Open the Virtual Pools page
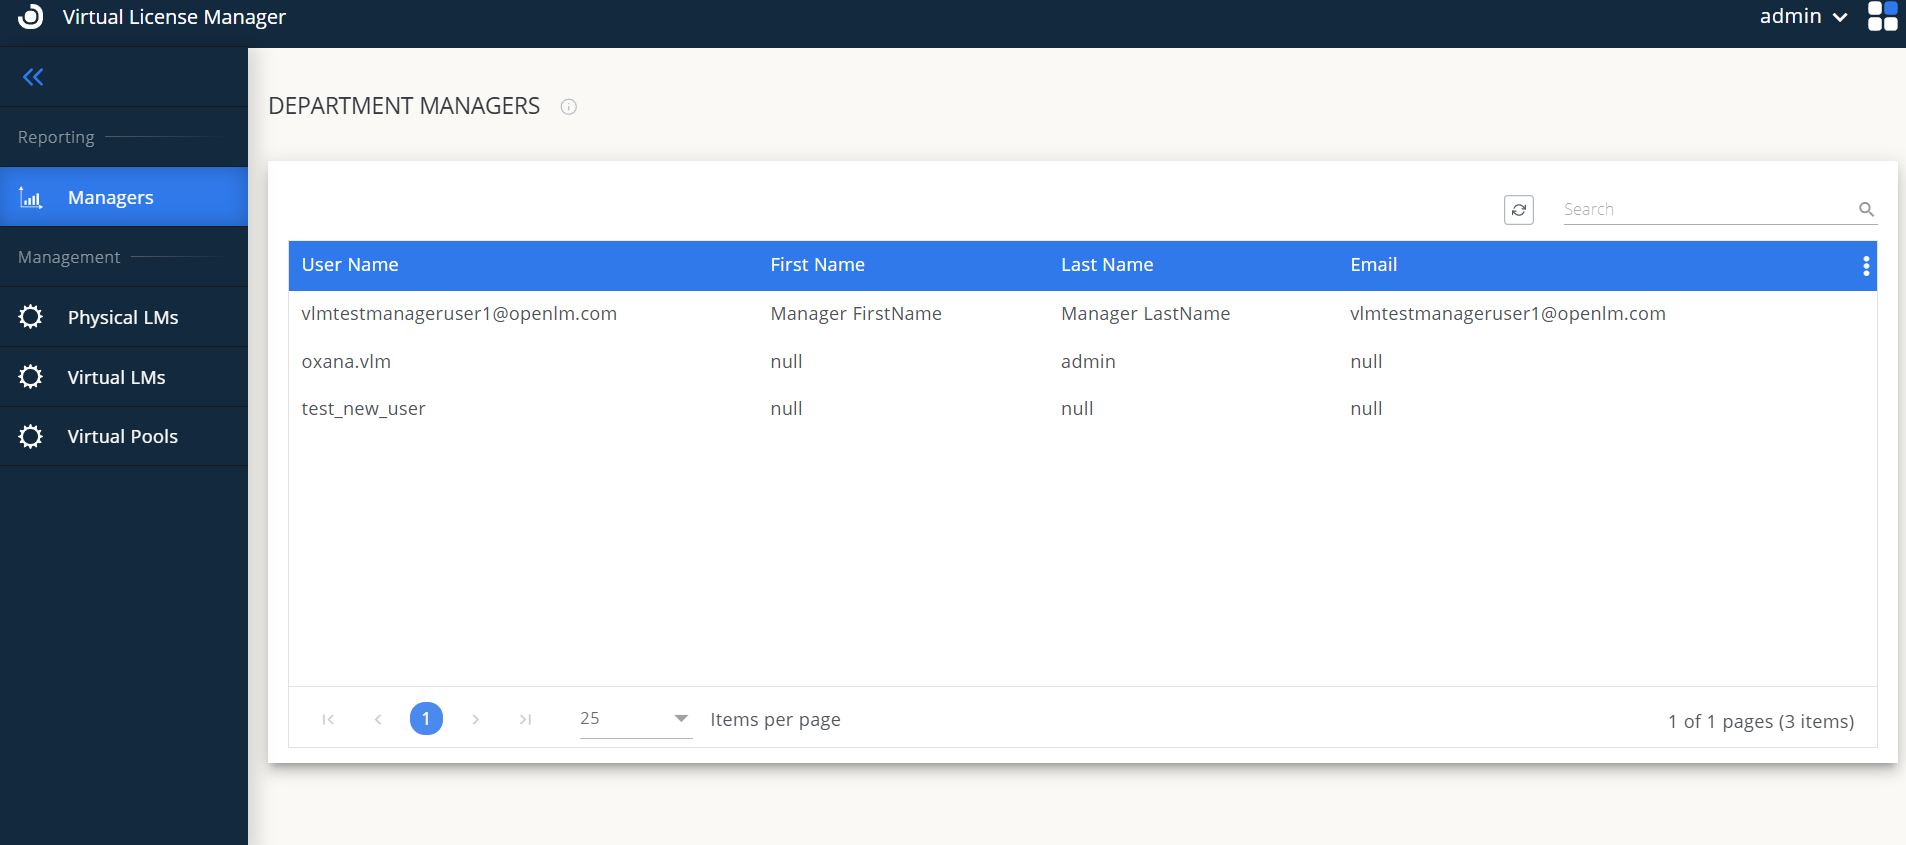 [123, 437]
